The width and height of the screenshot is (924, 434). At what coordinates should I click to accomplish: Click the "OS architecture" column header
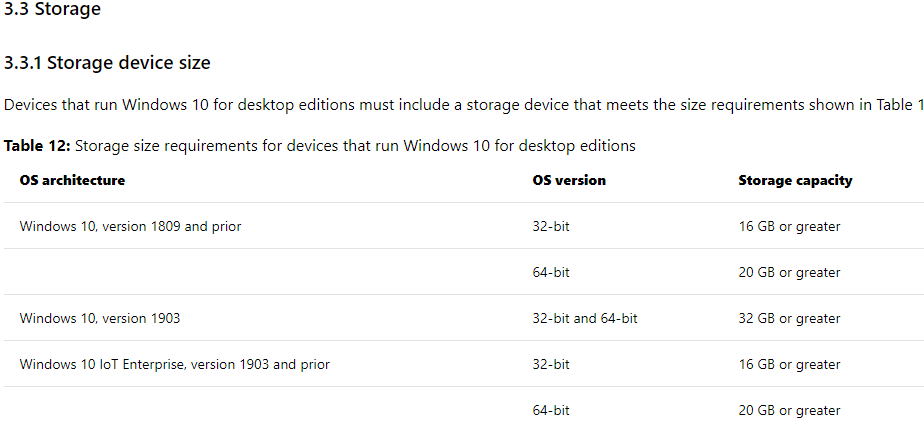click(72, 180)
